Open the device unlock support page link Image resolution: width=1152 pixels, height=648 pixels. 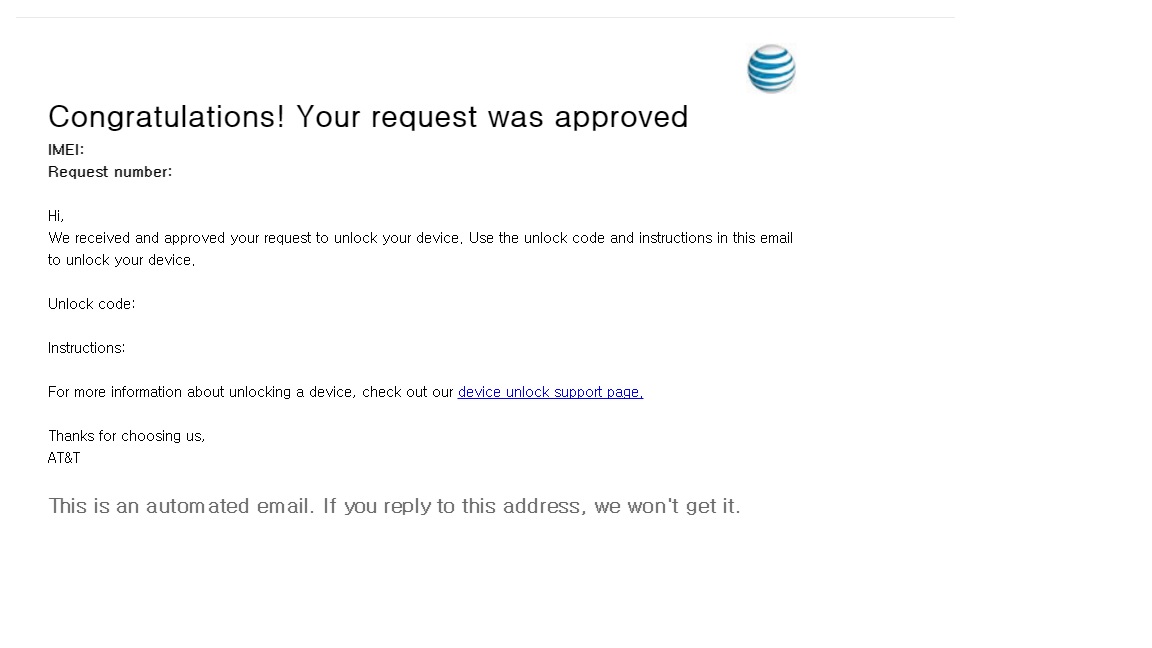point(550,392)
